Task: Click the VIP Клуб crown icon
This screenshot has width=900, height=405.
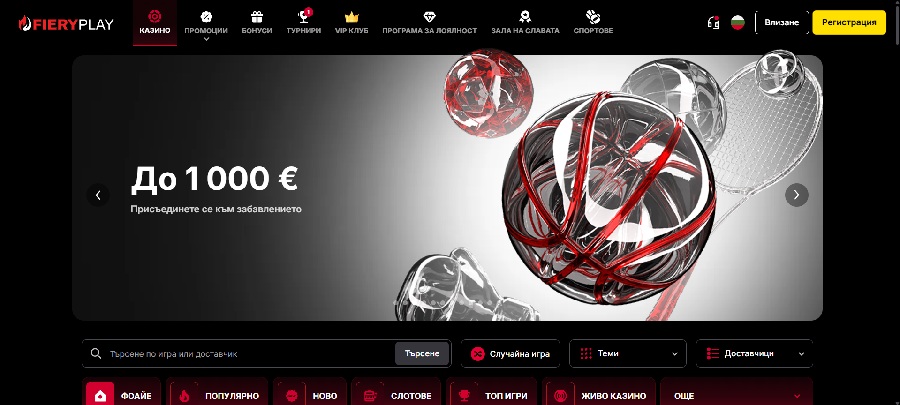Action: pos(351,17)
